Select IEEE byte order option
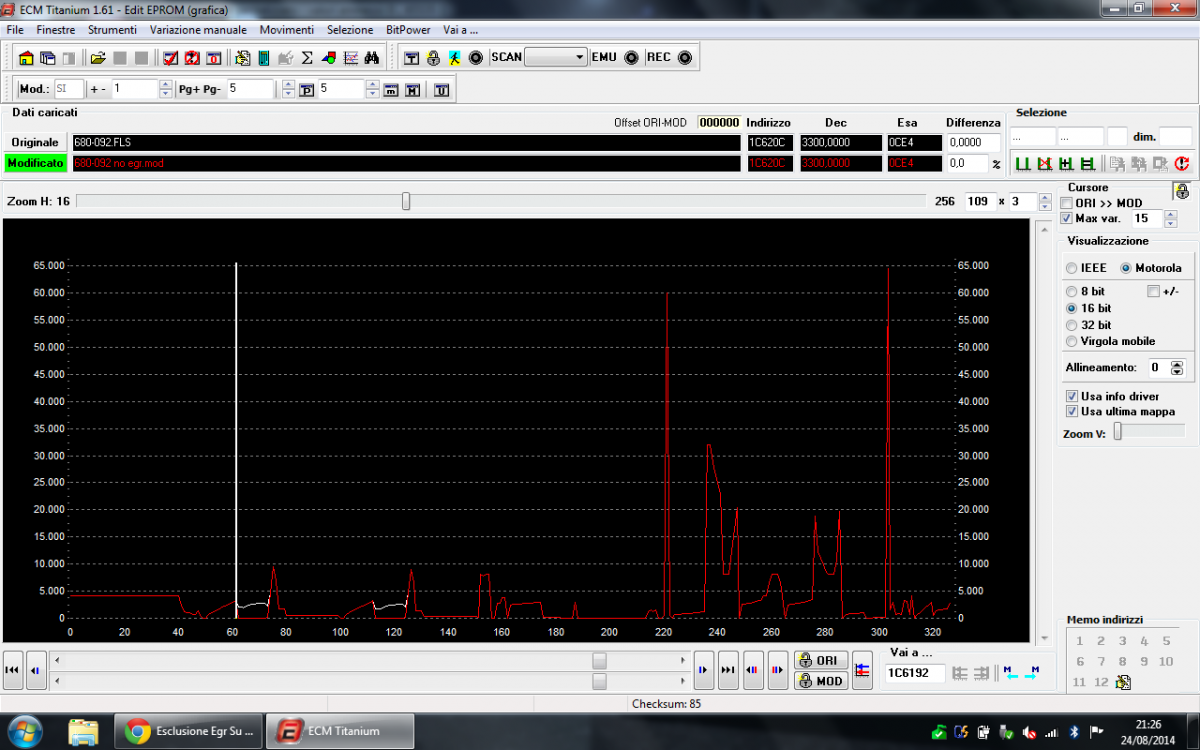Screen dimensions: 1200x750 1072,268
